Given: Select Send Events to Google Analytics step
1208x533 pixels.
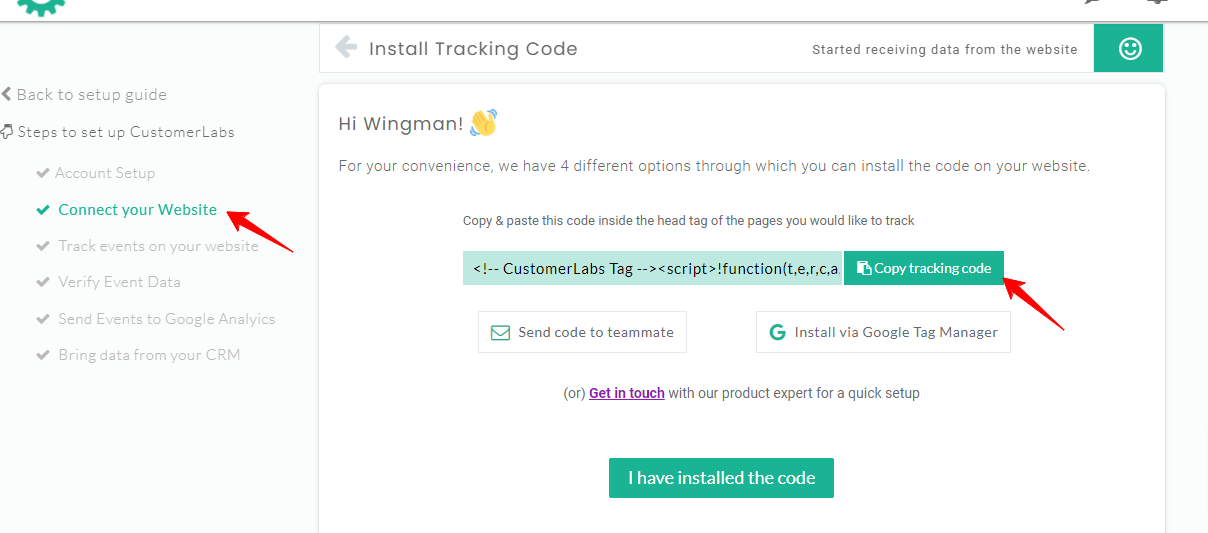Looking at the screenshot, I should tap(166, 319).
